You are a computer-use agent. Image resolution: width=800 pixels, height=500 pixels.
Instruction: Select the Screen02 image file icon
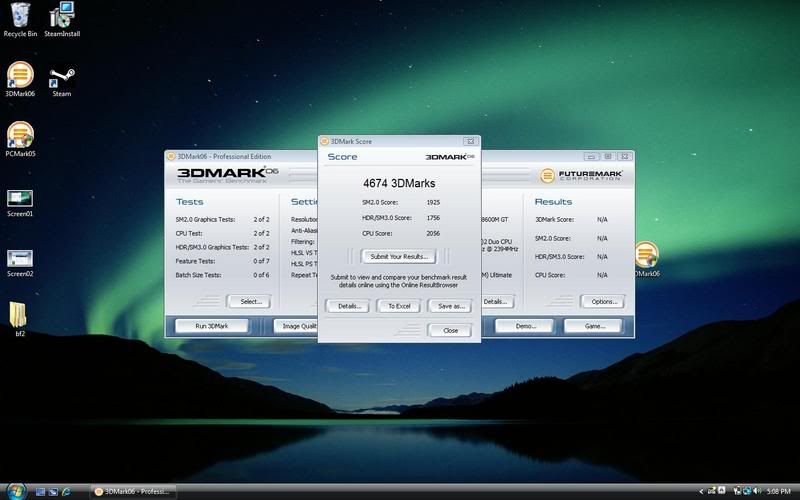(20, 263)
